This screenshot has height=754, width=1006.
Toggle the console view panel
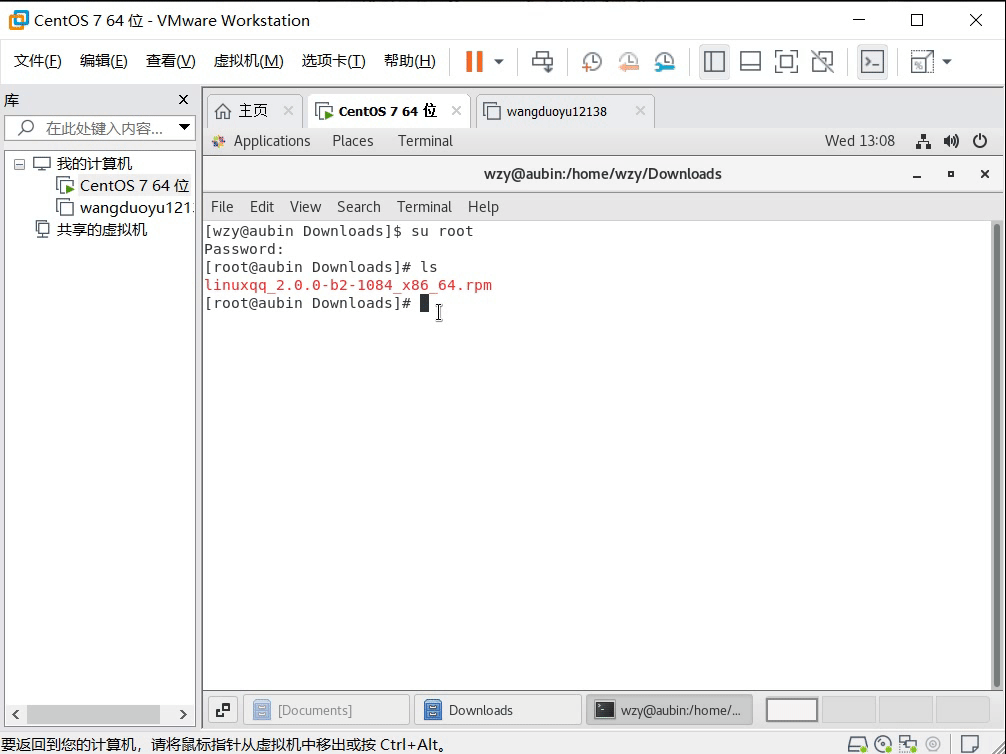point(872,61)
